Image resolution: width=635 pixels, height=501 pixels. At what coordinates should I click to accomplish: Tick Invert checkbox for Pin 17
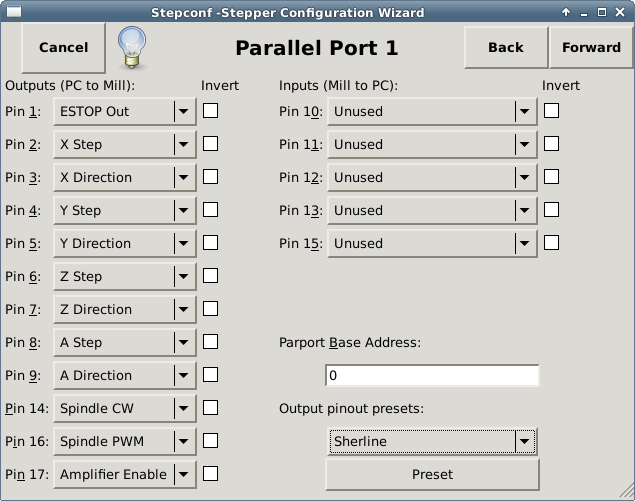pyautogui.click(x=211, y=474)
